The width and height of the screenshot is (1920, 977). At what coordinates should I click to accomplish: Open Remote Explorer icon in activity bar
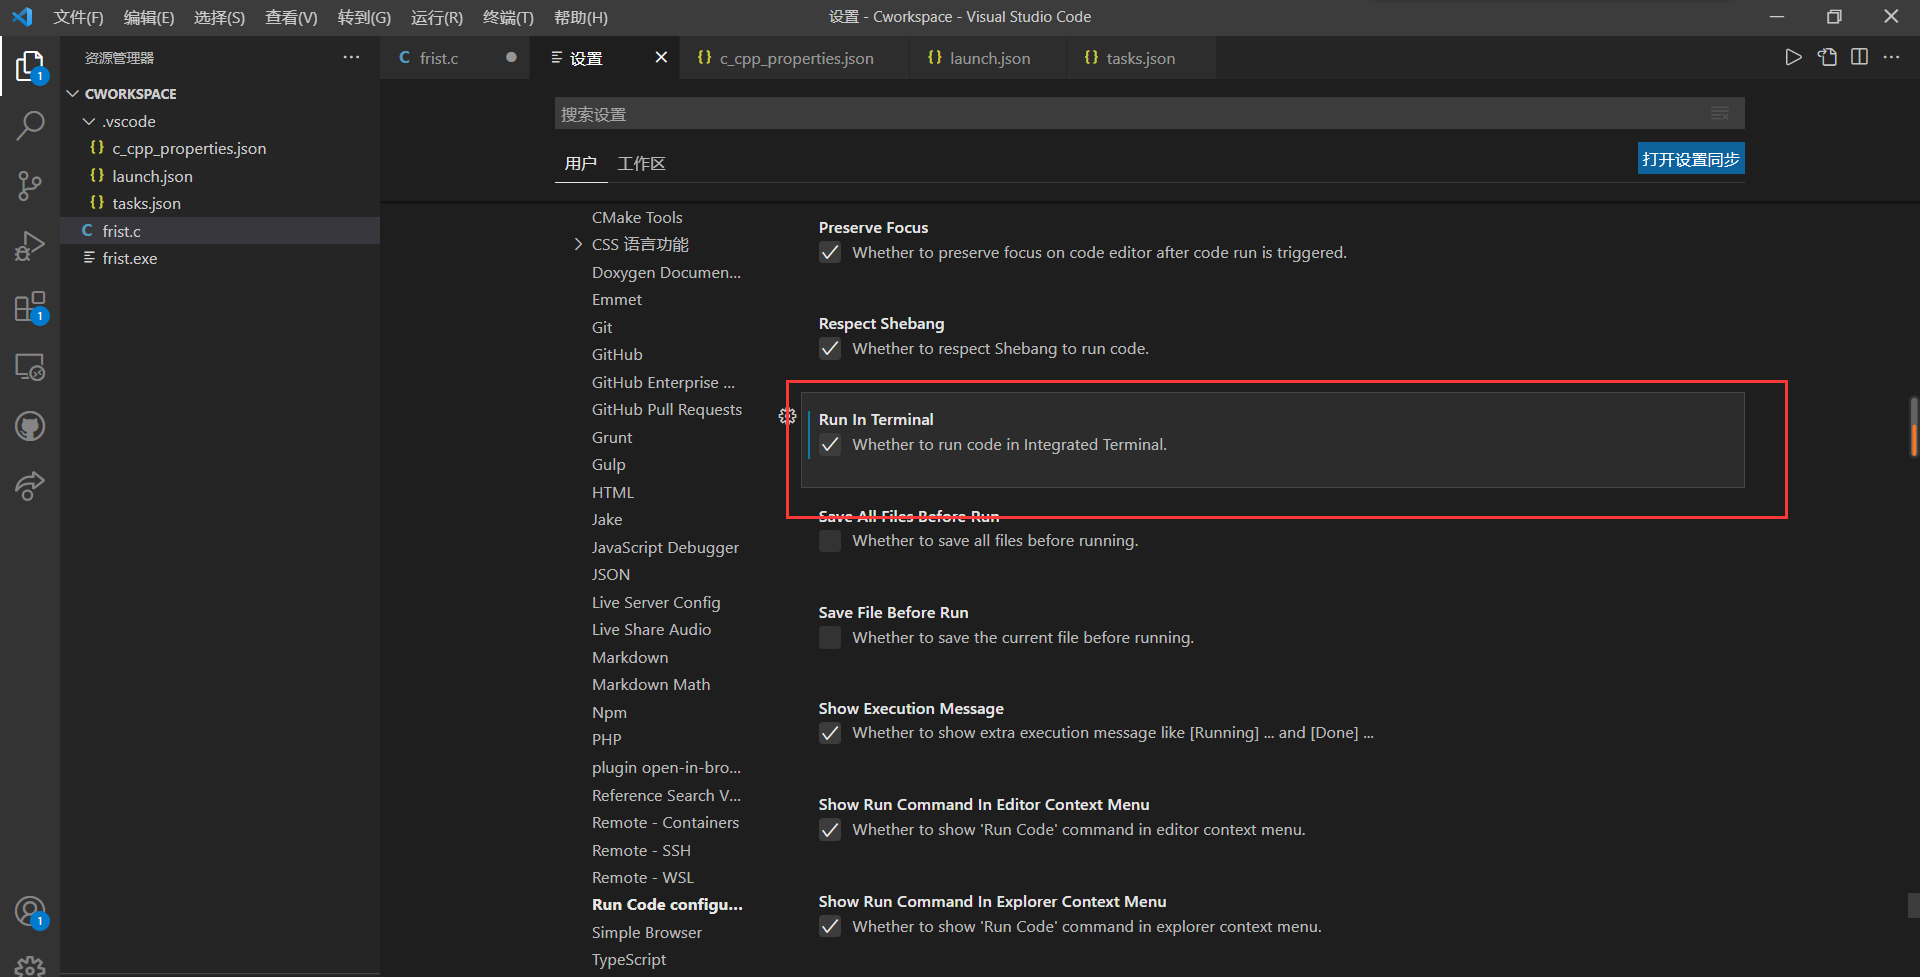(30, 367)
